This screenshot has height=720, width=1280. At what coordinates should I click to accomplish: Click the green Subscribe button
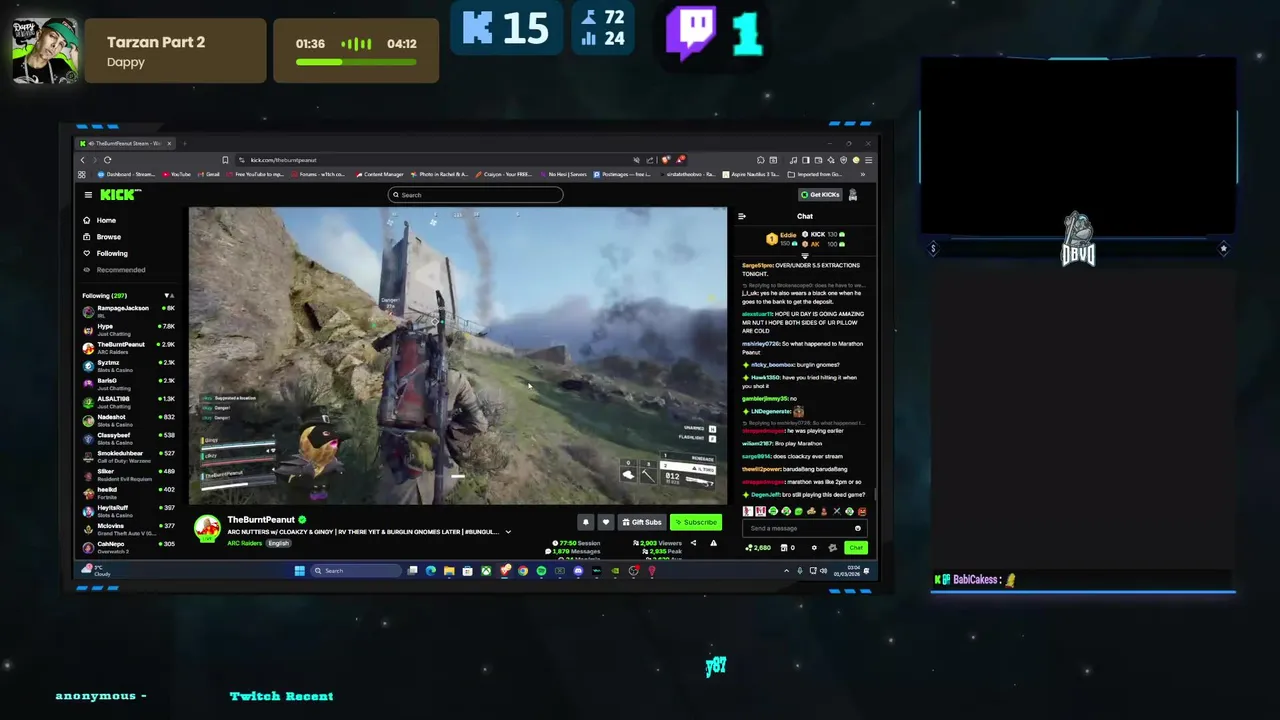tap(696, 522)
